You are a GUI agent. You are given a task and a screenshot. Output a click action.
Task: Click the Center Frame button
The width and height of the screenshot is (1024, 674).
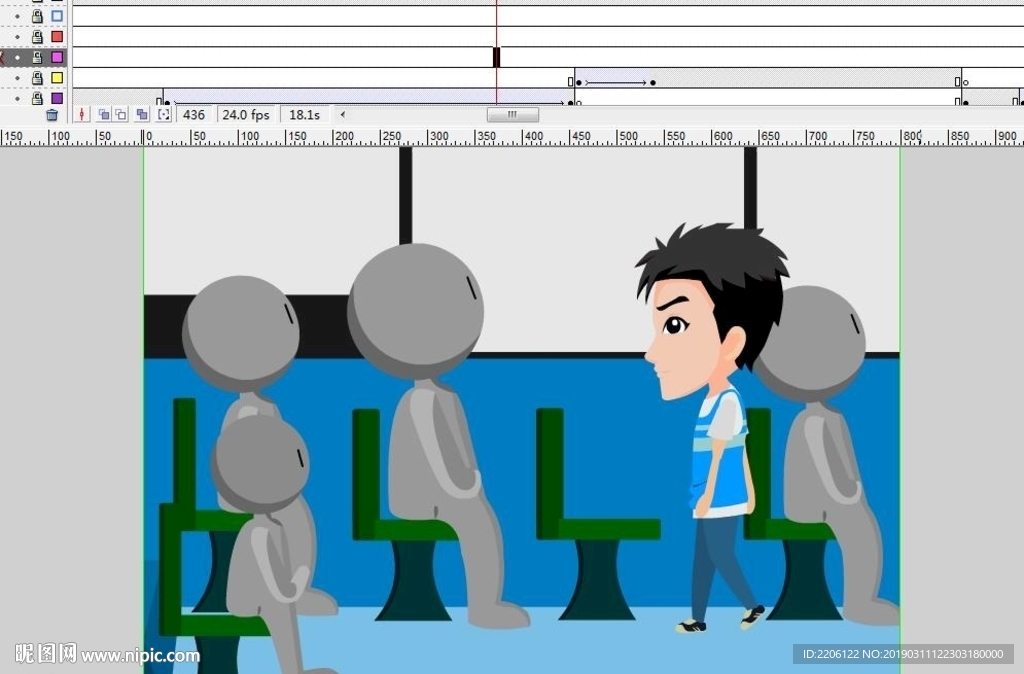click(82, 115)
